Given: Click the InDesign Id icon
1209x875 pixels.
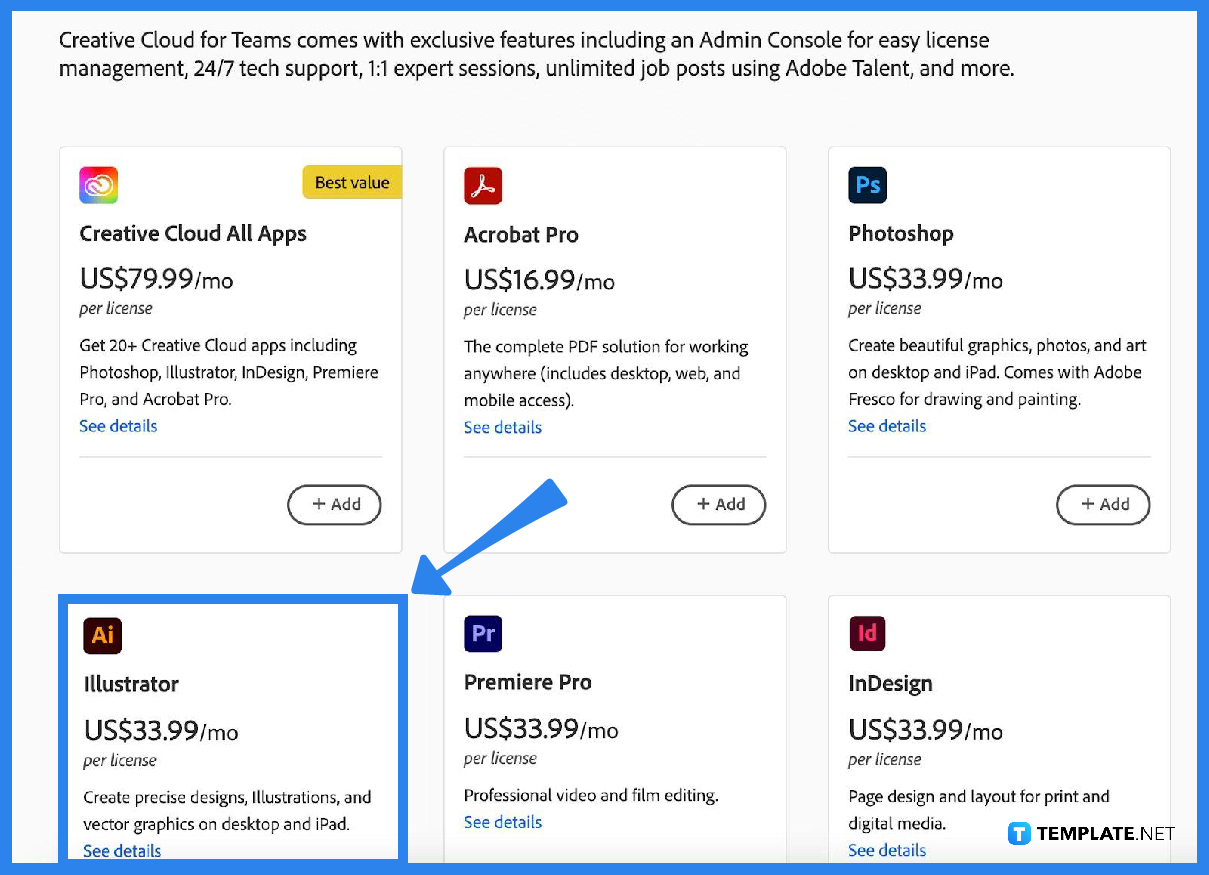Looking at the screenshot, I should 867,634.
